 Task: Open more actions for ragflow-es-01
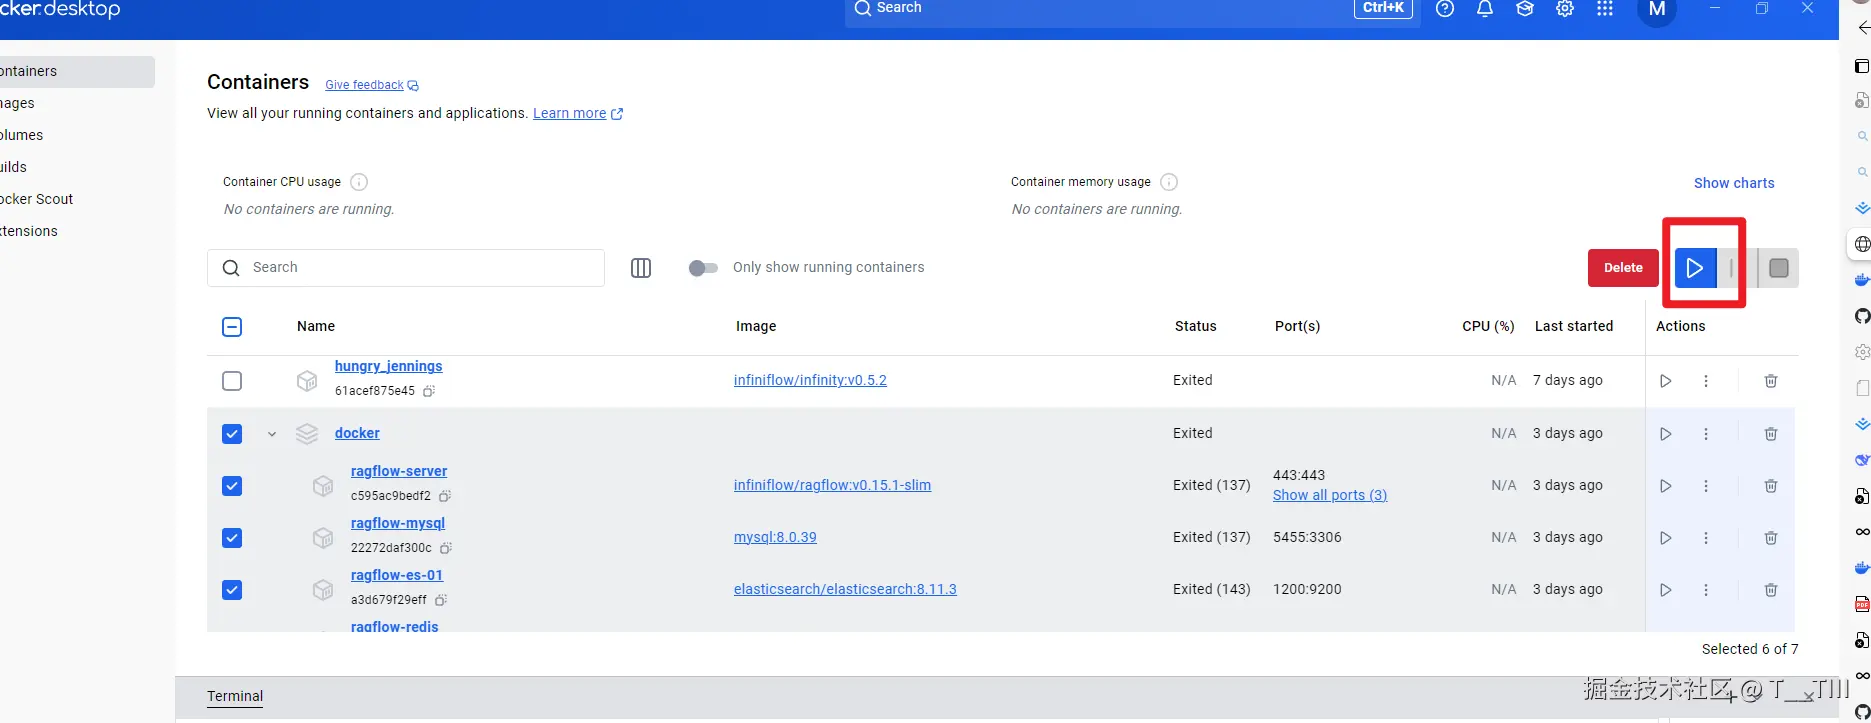1706,590
